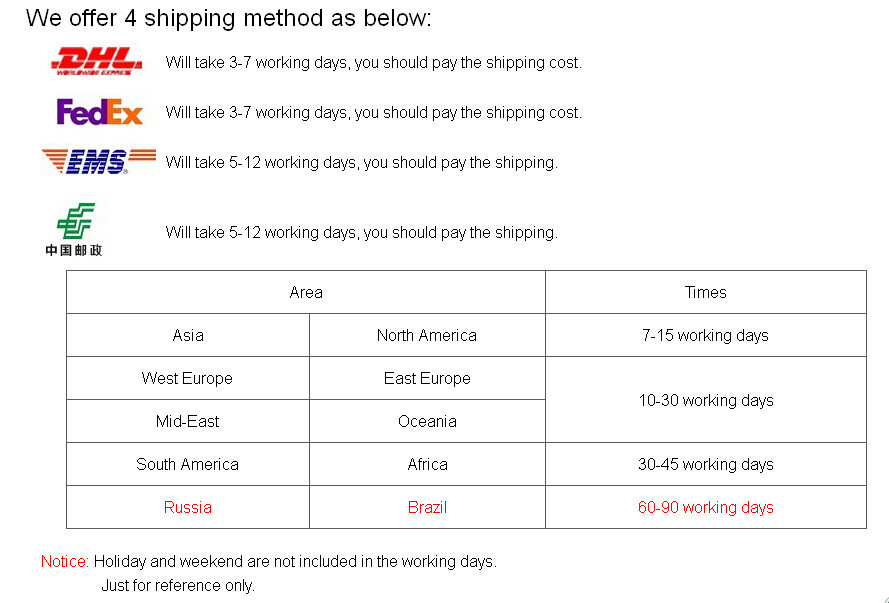Click the West Europe cell

click(x=187, y=379)
